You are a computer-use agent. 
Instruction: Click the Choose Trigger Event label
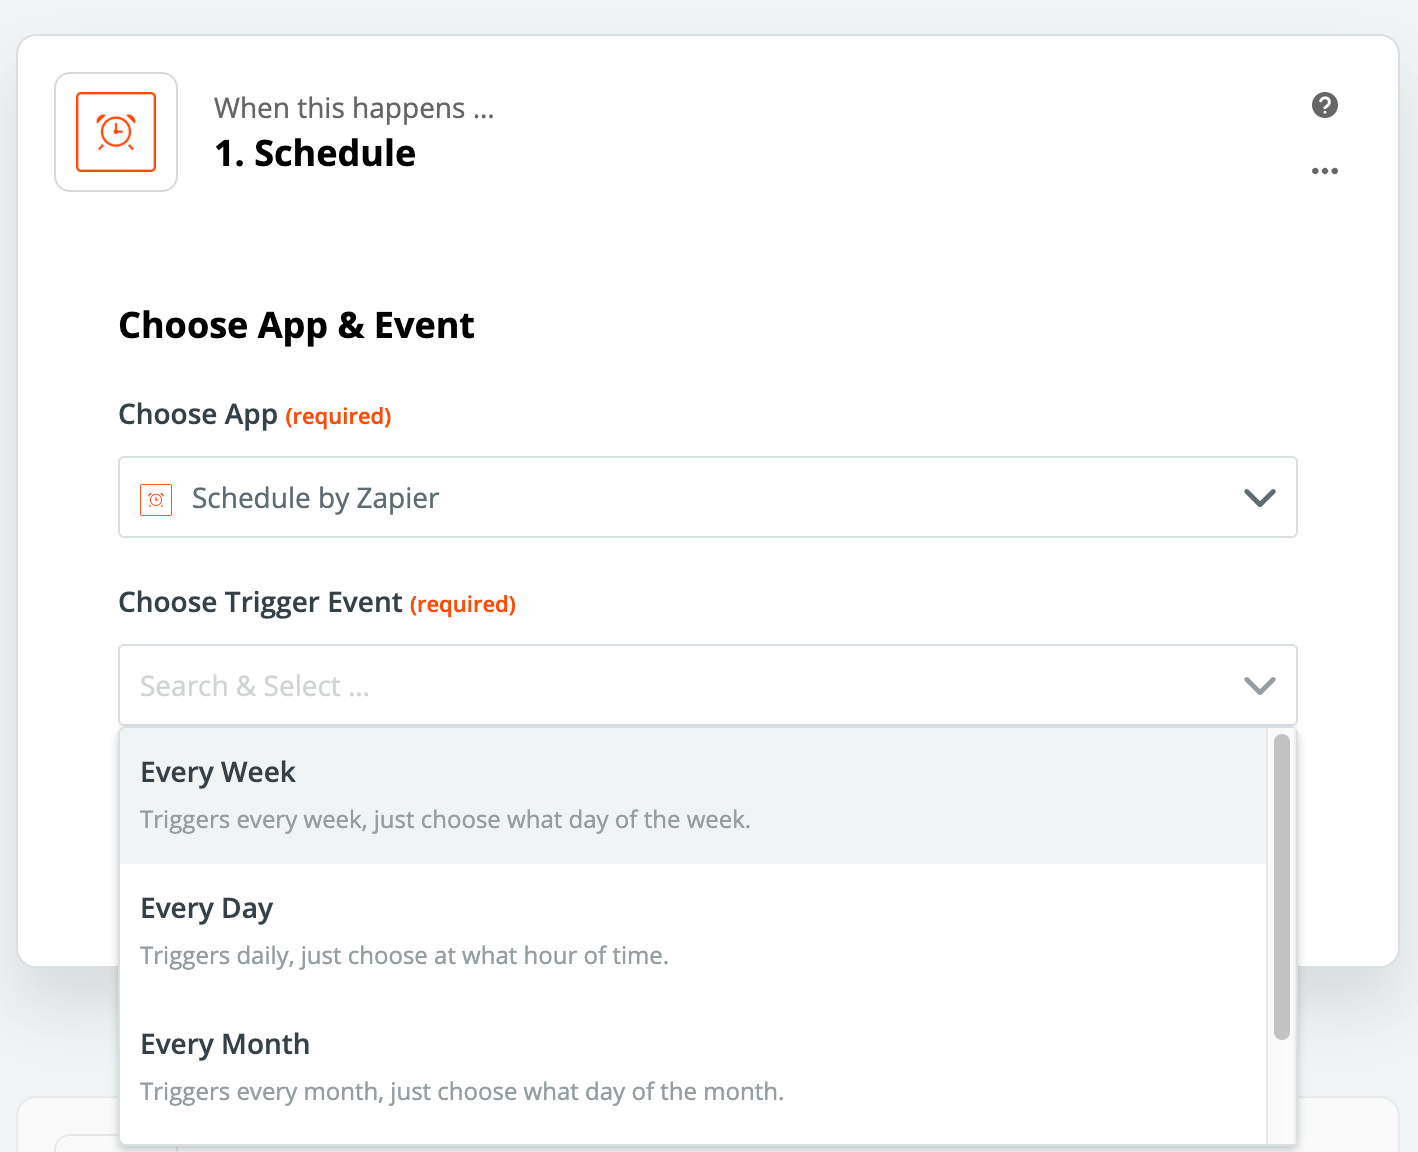(260, 603)
